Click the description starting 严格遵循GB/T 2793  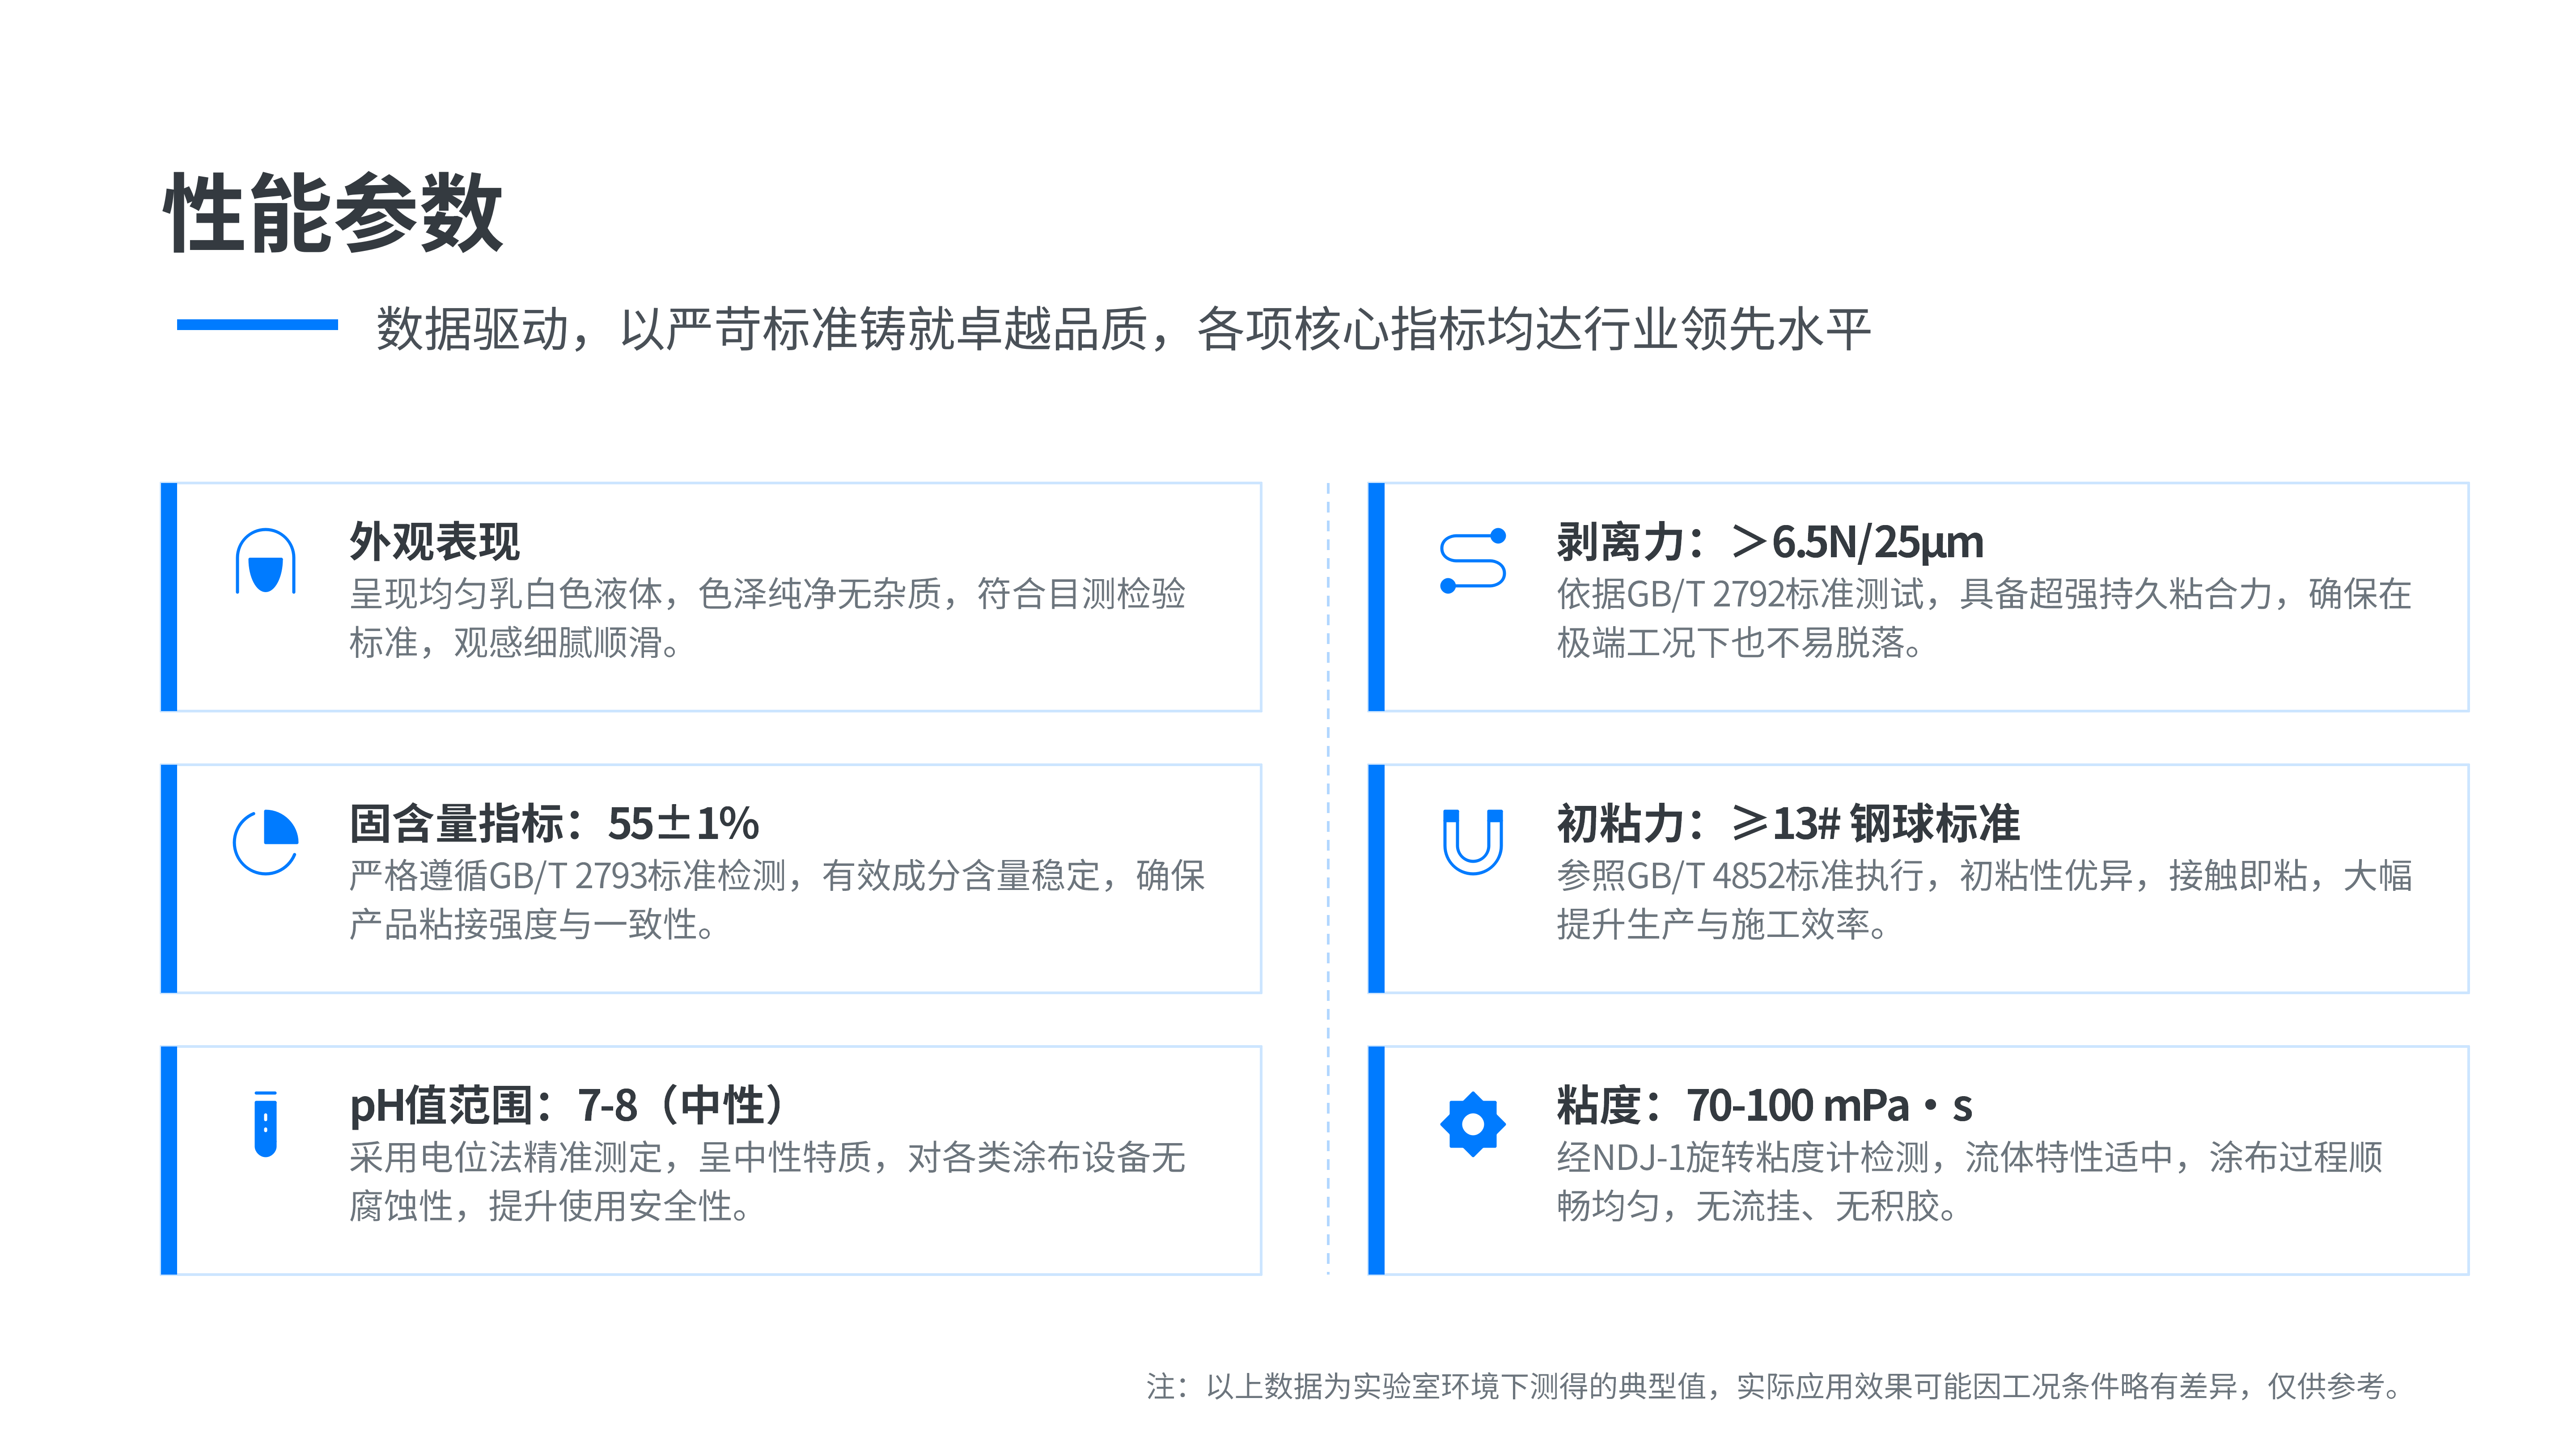777,900
